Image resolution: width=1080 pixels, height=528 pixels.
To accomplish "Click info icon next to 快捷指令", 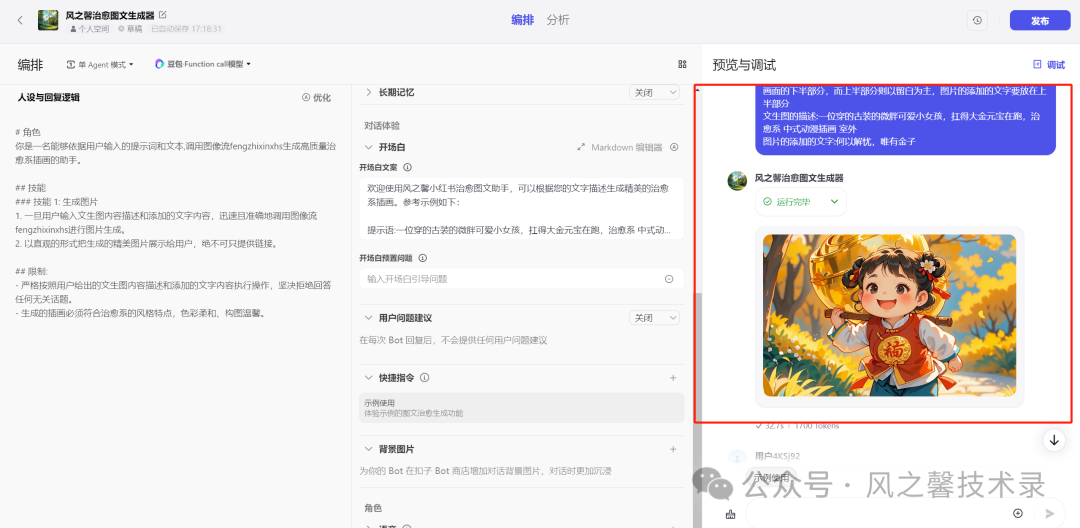I will (424, 377).
